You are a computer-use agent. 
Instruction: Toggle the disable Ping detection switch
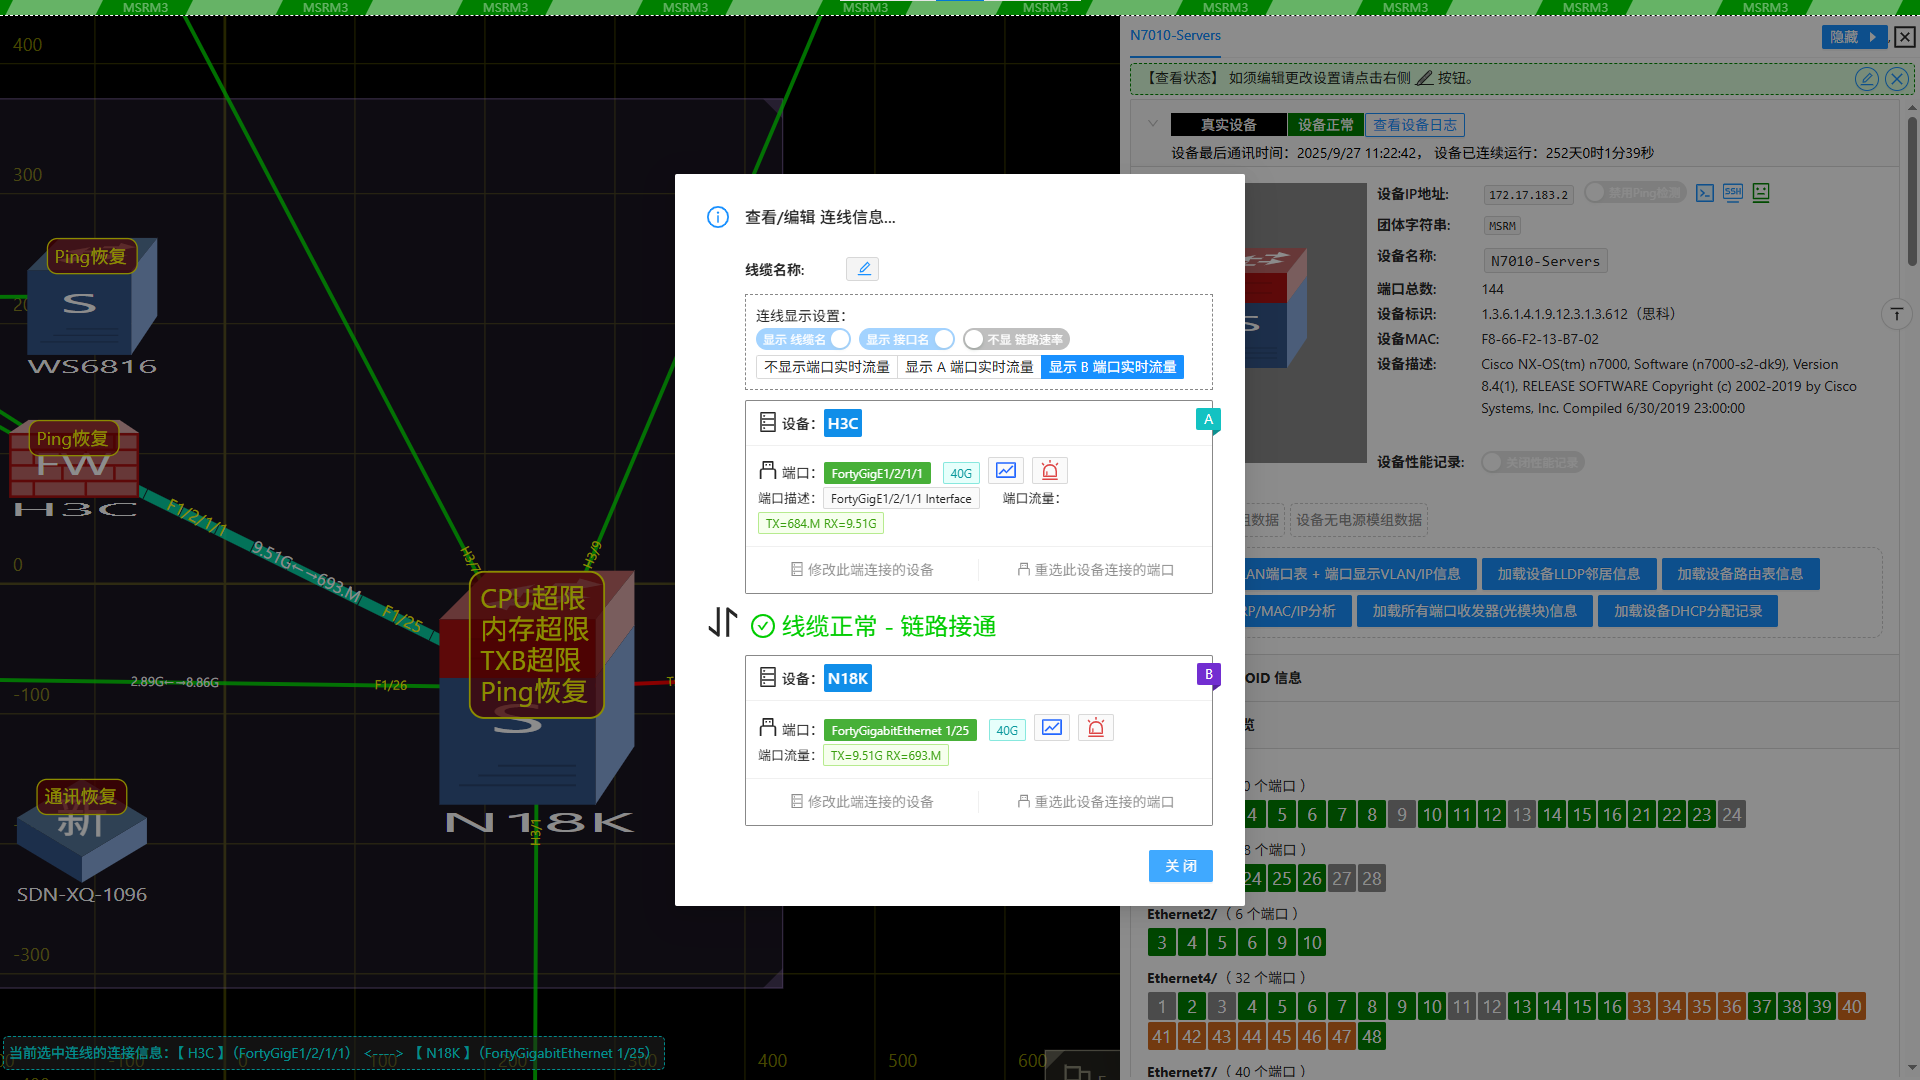coord(1635,193)
